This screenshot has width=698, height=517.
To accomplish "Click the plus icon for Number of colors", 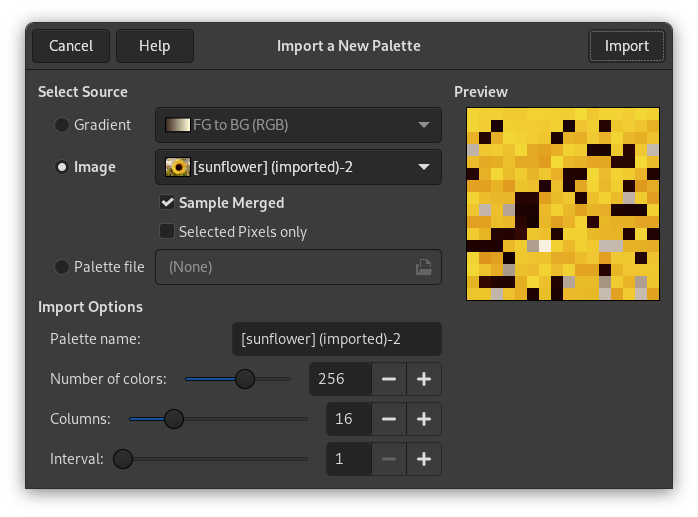I will pos(424,379).
